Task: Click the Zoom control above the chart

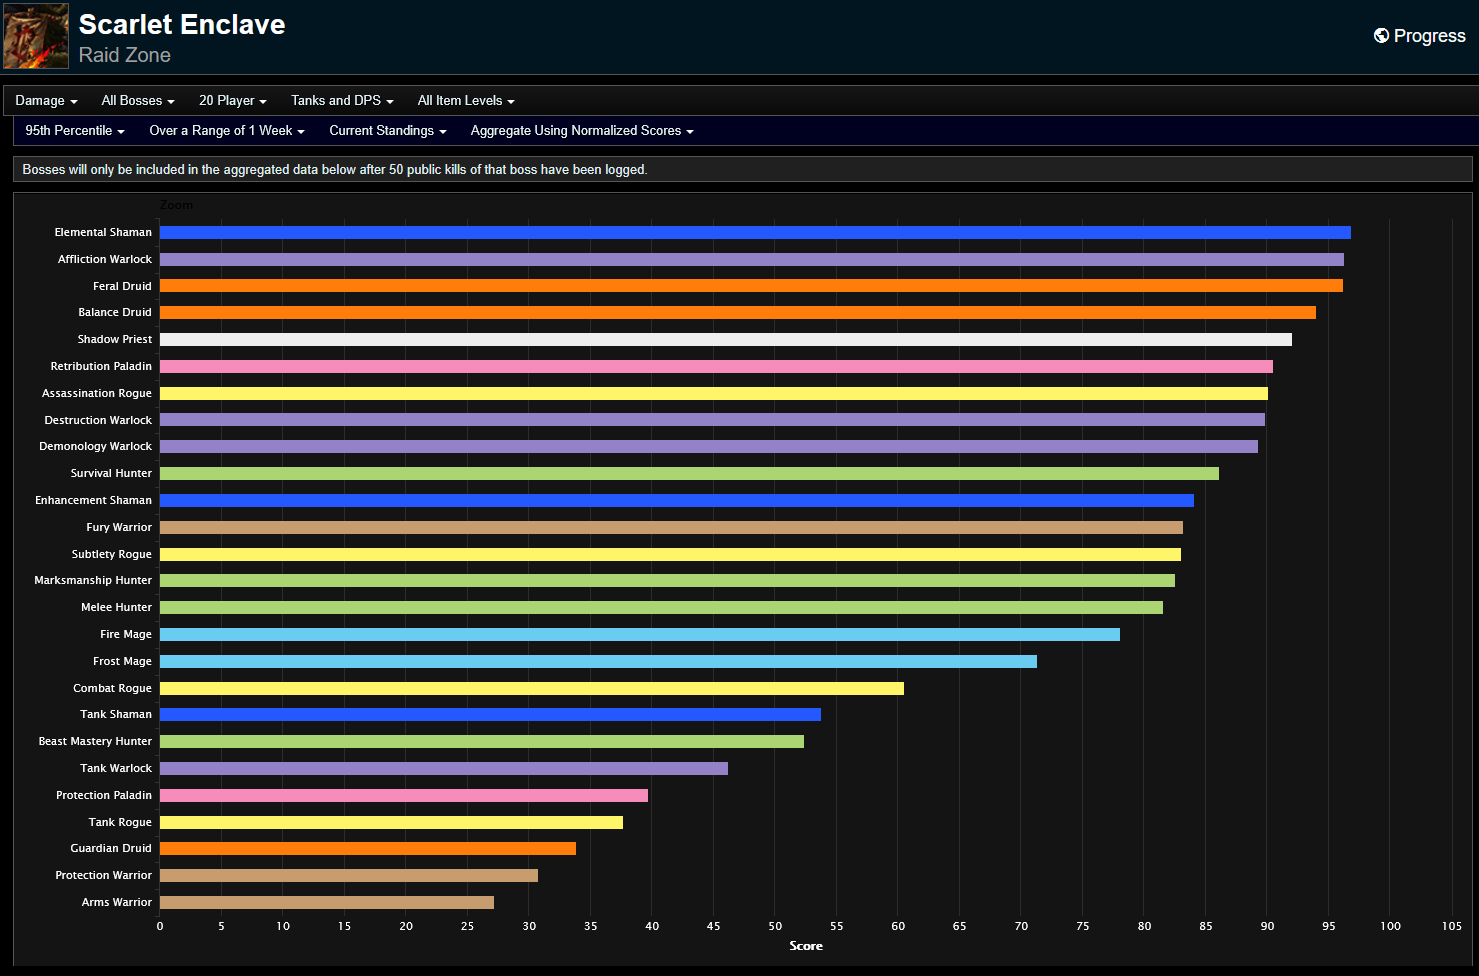Action: (176, 205)
